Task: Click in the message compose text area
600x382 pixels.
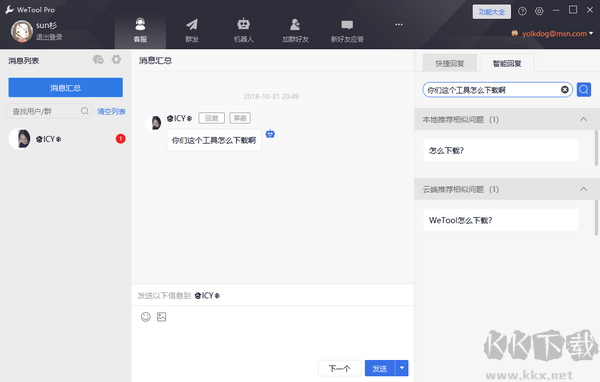Action: click(272, 341)
